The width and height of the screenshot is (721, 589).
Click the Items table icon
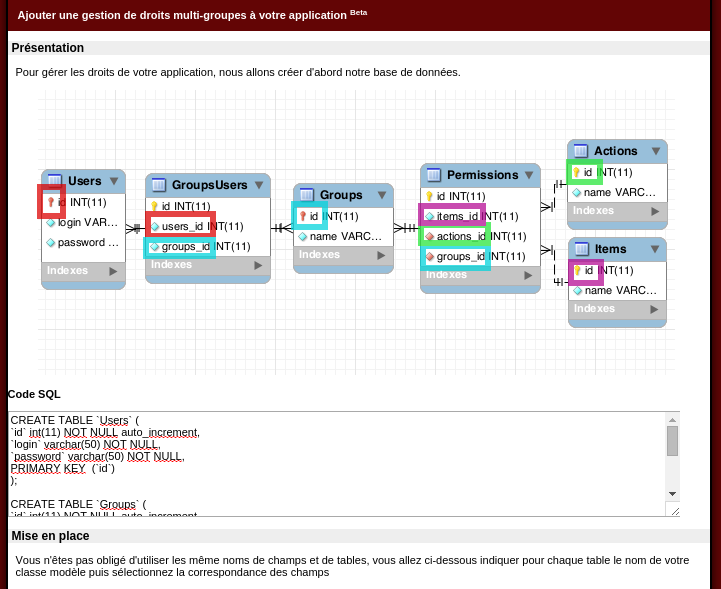coord(582,249)
